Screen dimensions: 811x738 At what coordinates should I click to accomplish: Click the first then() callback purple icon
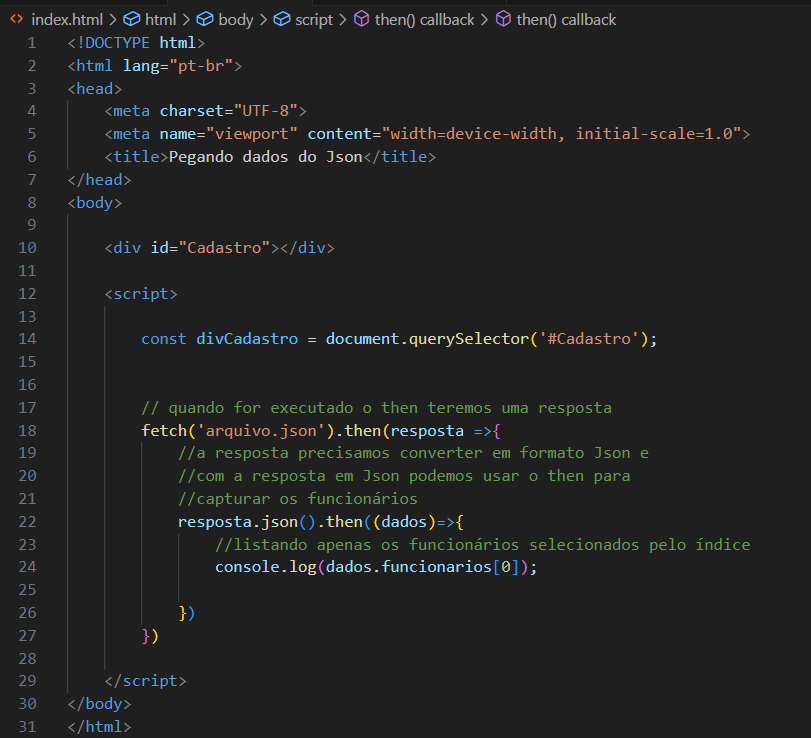362,20
